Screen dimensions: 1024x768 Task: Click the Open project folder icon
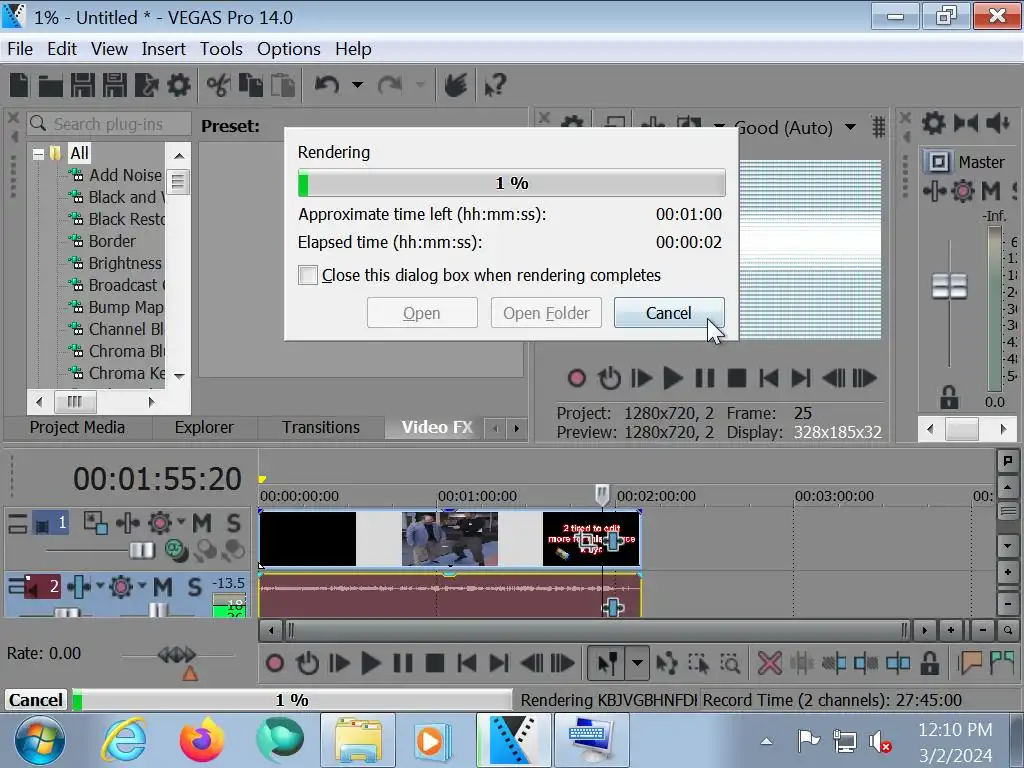(x=50, y=85)
